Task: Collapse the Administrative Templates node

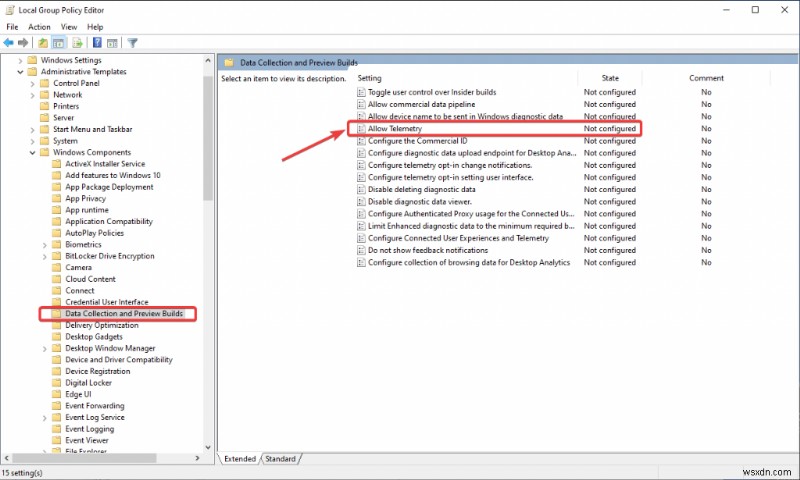Action: pos(20,72)
